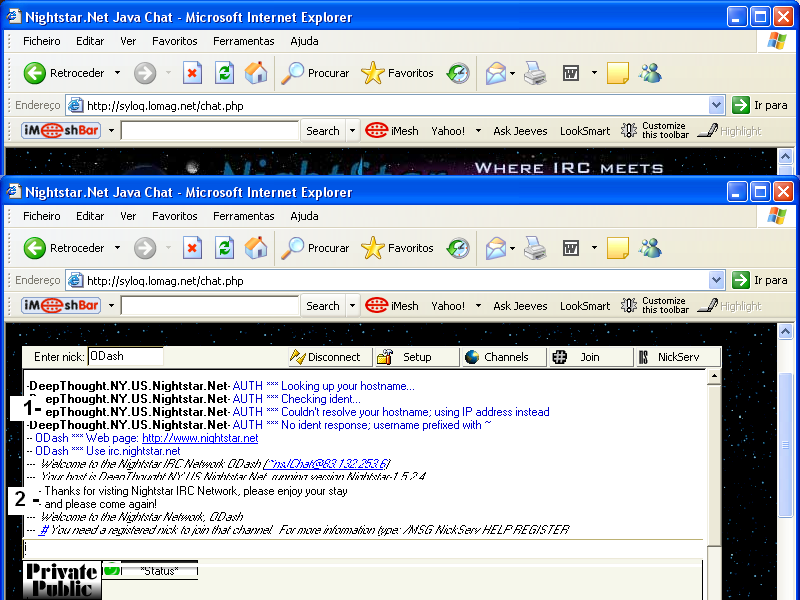
Task: Expand Search options arrow in front window
Action: click(x=352, y=306)
